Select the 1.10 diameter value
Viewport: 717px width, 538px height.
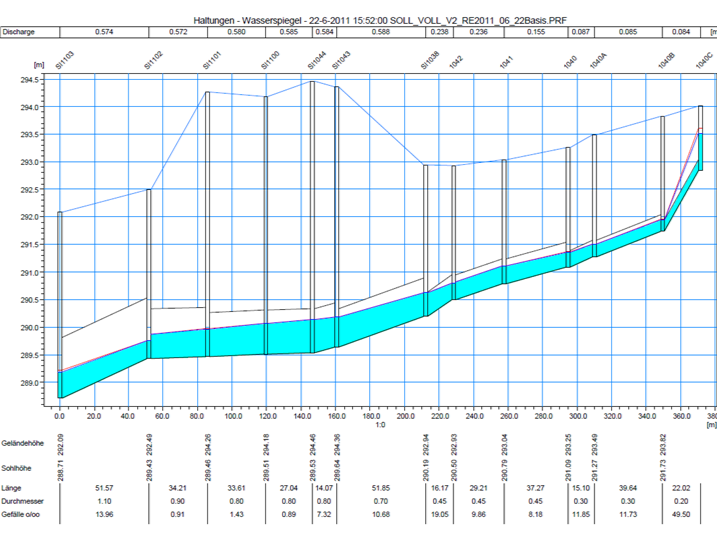(x=103, y=499)
